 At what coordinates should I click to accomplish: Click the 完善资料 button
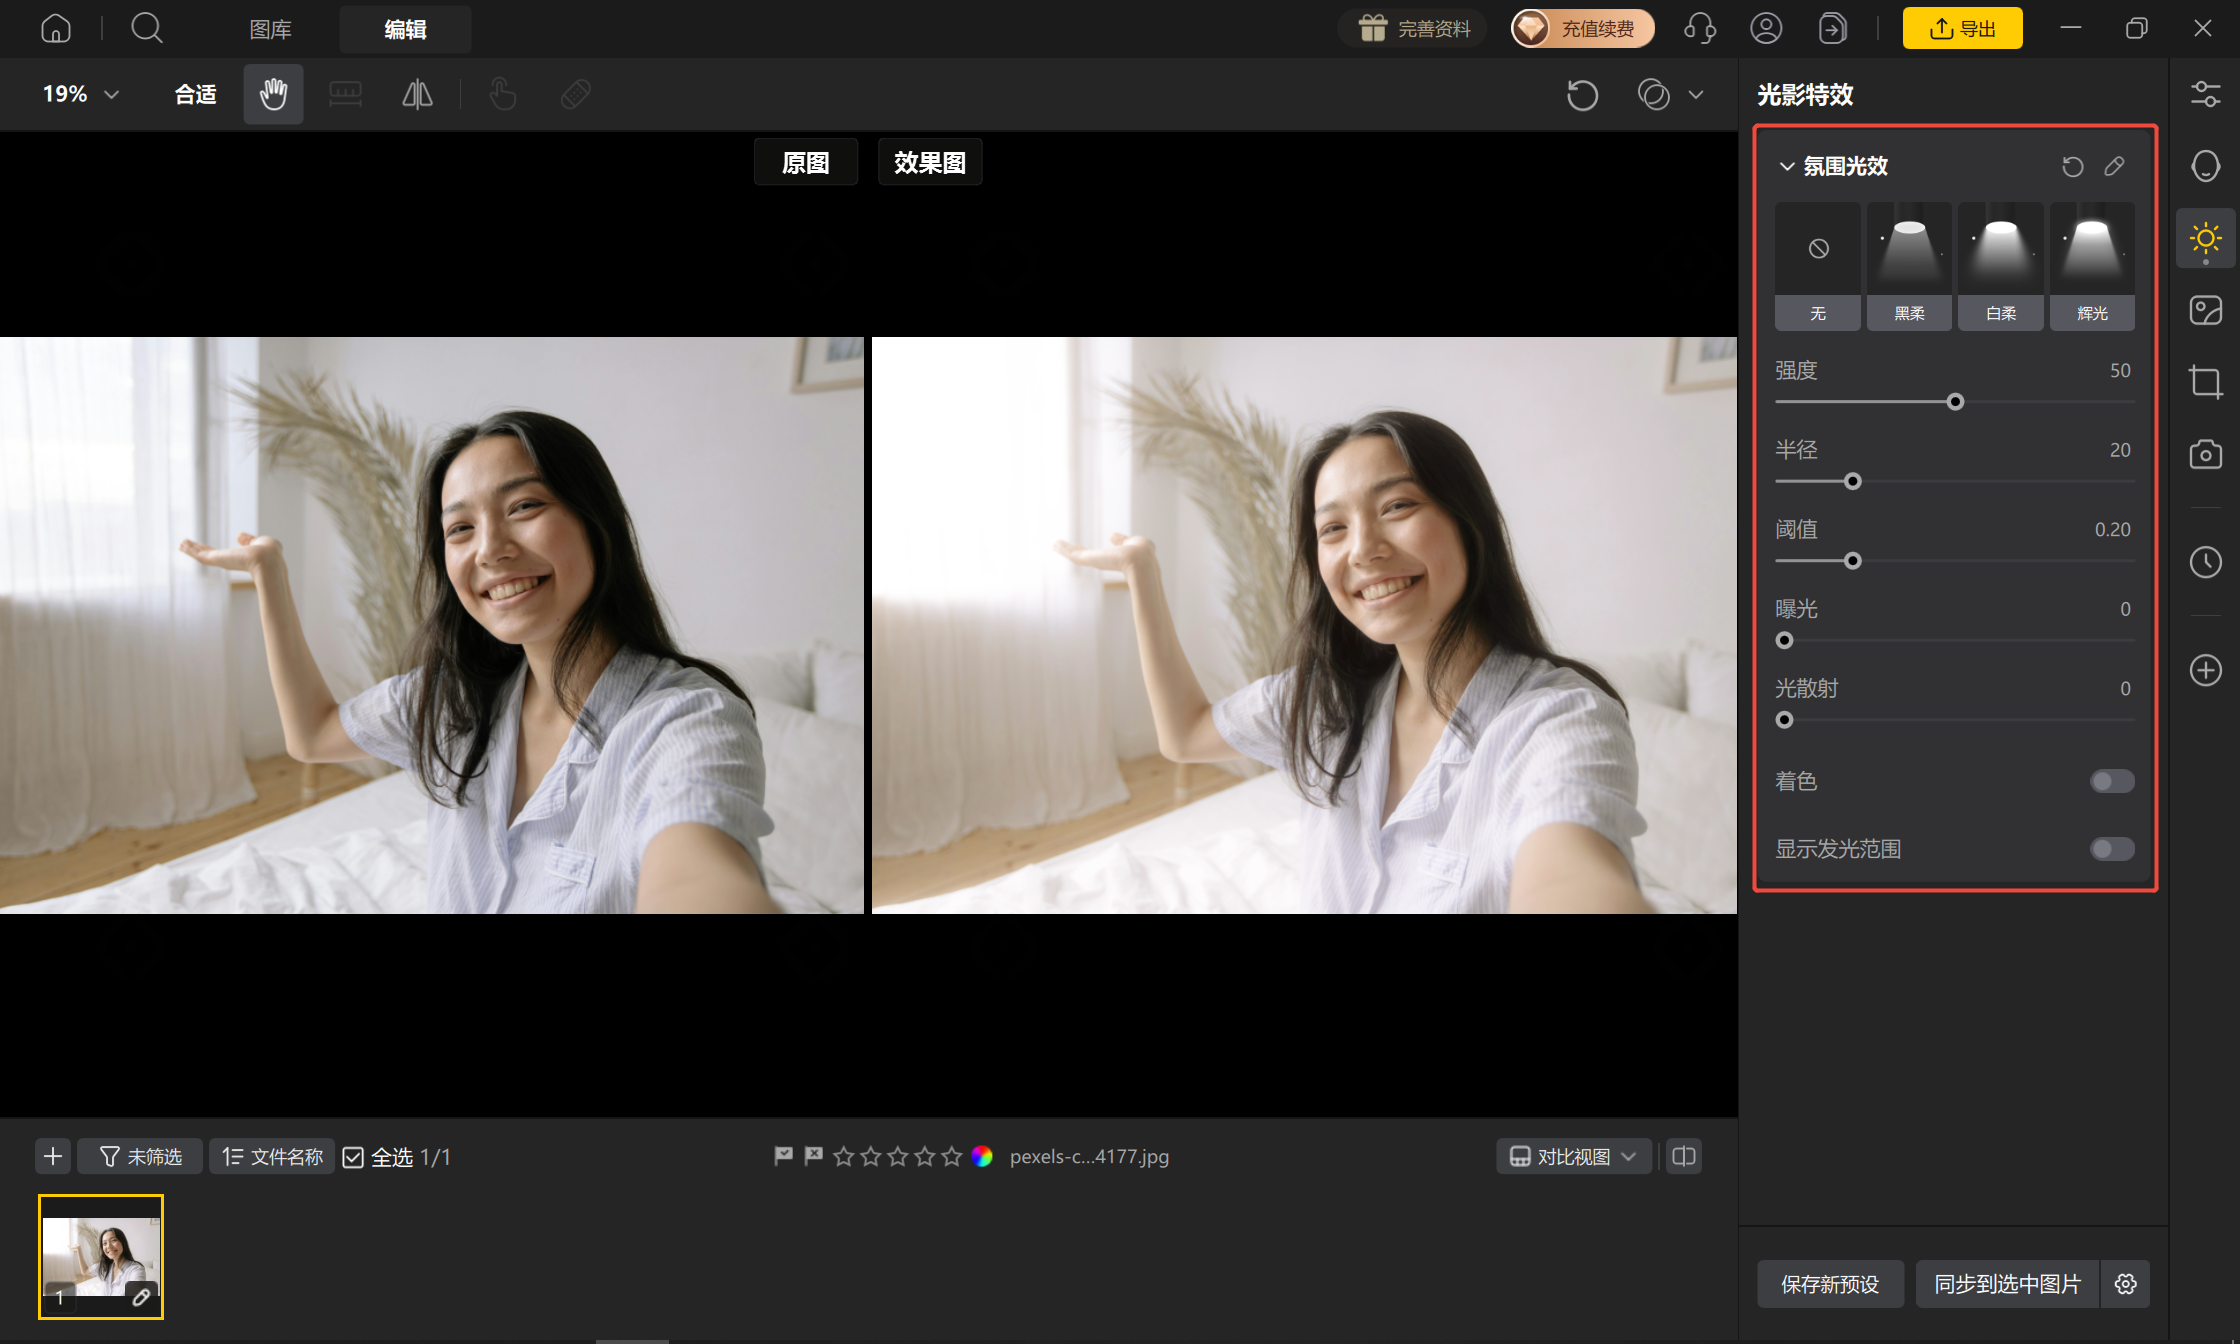click(x=1414, y=28)
